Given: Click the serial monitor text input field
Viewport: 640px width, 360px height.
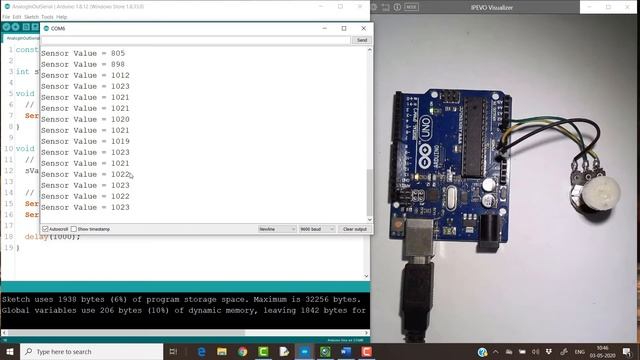Looking at the screenshot, I should pyautogui.click(x=196, y=40).
